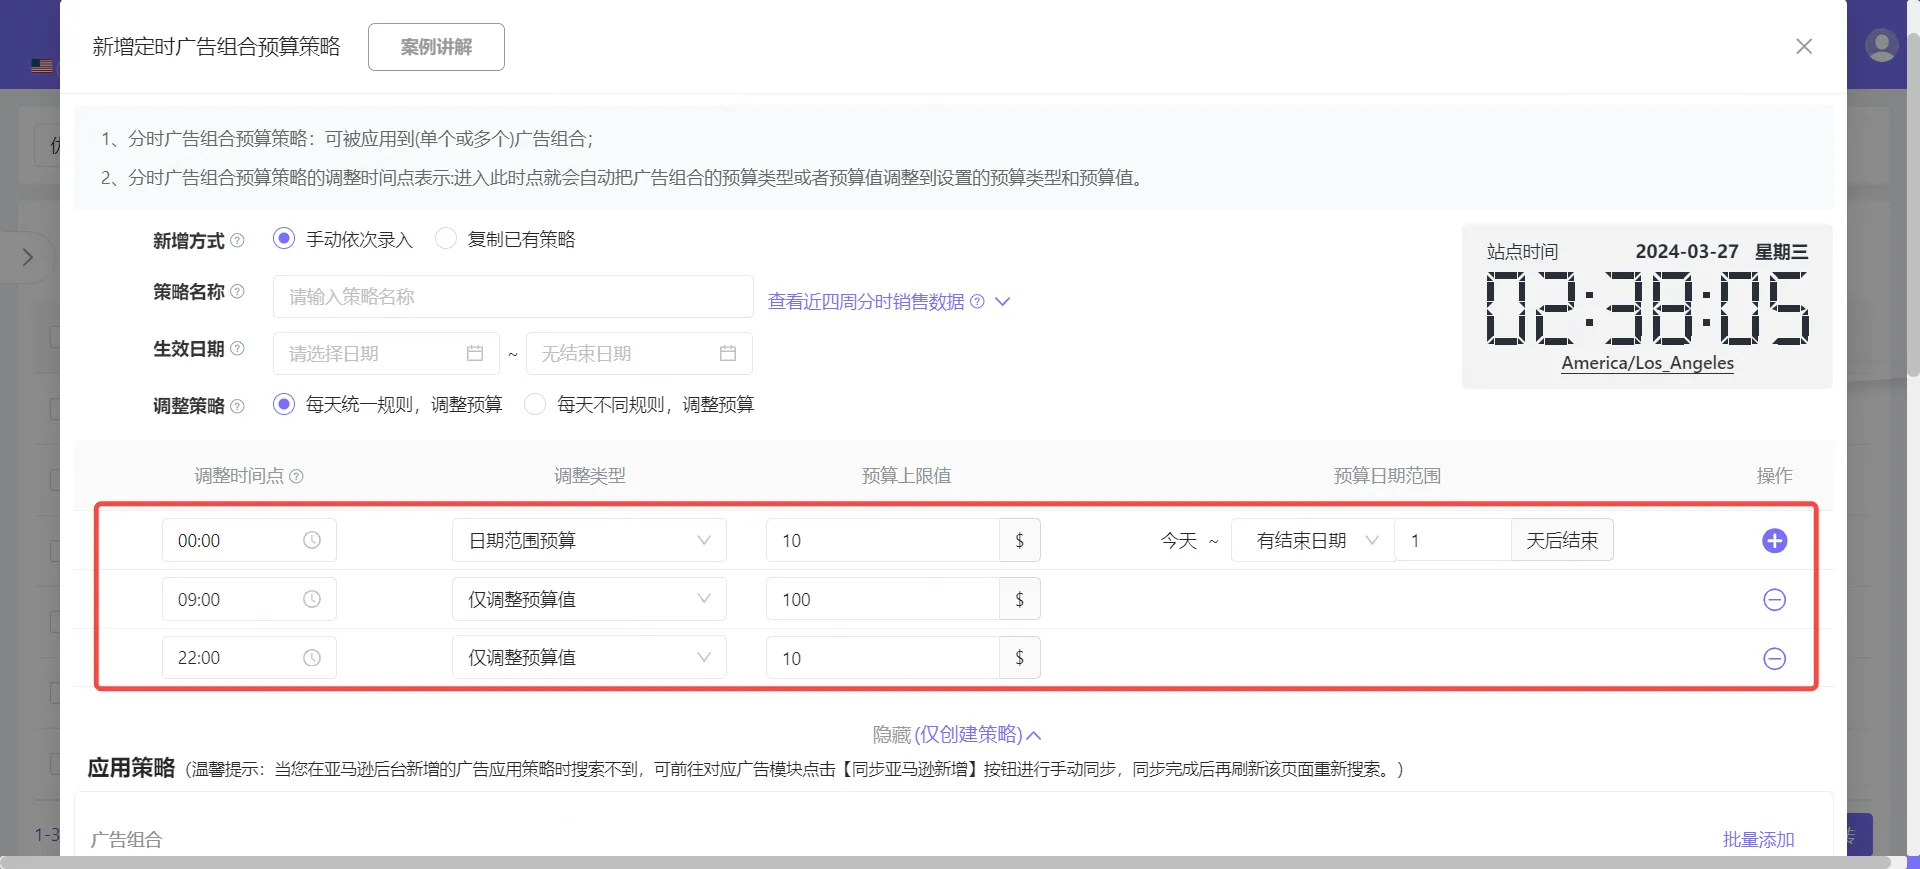Click help icon beside 调整时间点 header
The height and width of the screenshot is (869, 1920).
click(x=296, y=476)
